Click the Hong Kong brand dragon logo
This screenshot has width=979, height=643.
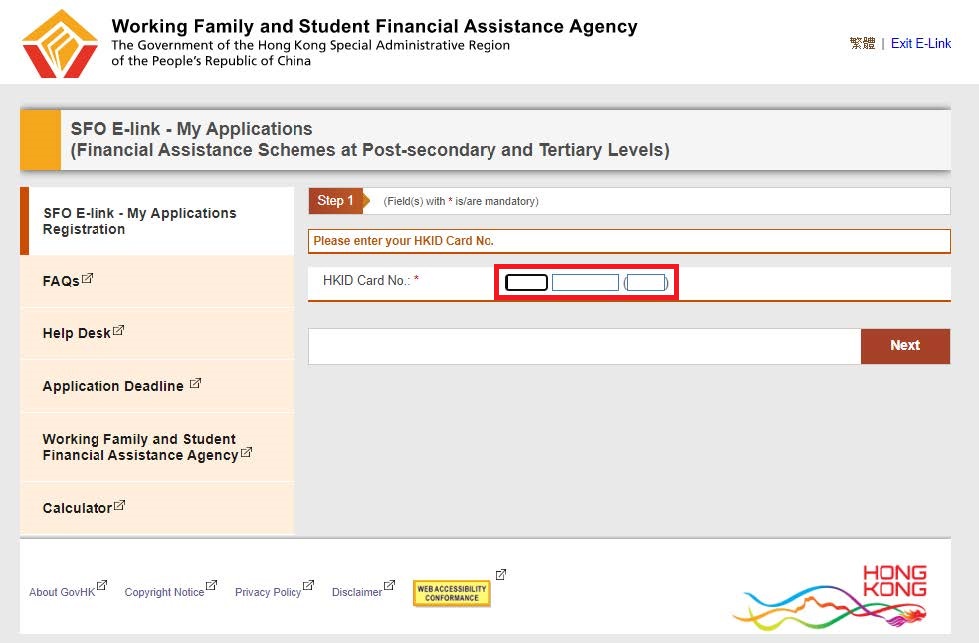tap(831, 597)
